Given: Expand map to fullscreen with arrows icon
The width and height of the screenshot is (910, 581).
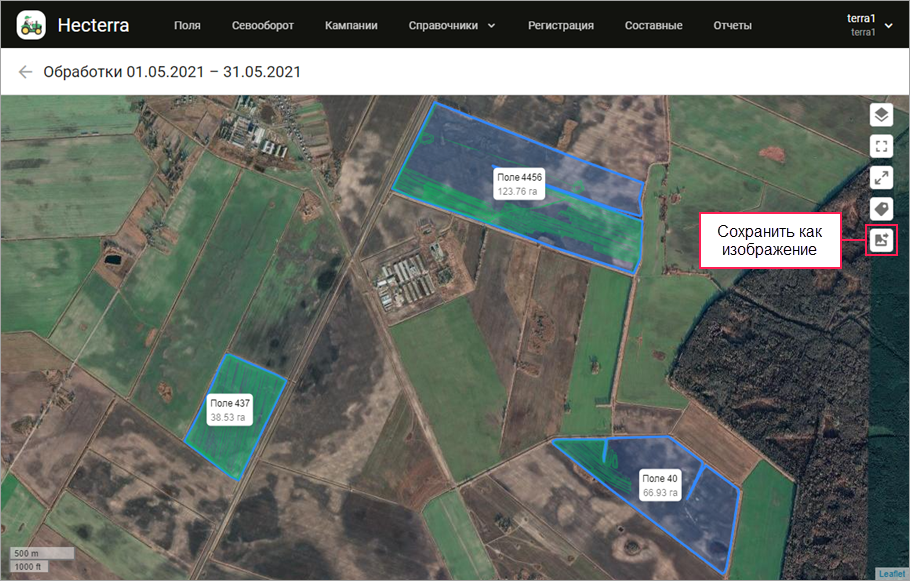Looking at the screenshot, I should 881,178.
